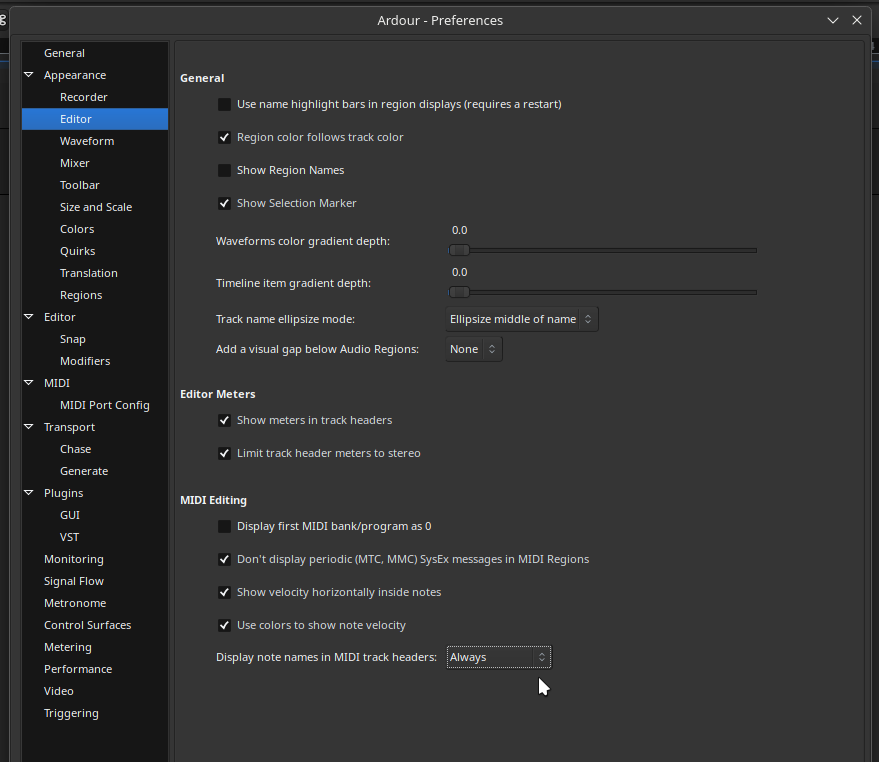This screenshot has width=879, height=762.
Task: Open Display note names dropdown set to Always
Action: [x=498, y=657]
